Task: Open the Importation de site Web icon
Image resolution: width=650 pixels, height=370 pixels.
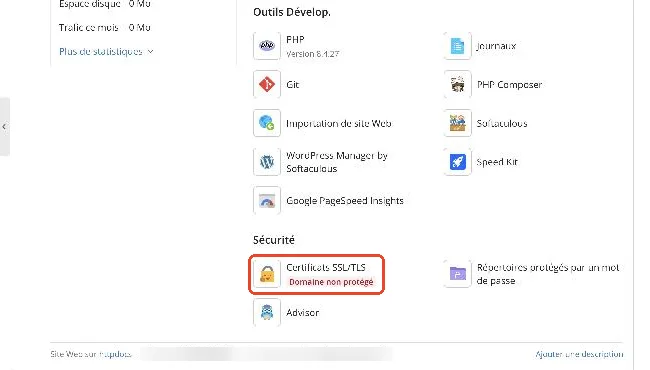Action: point(267,123)
